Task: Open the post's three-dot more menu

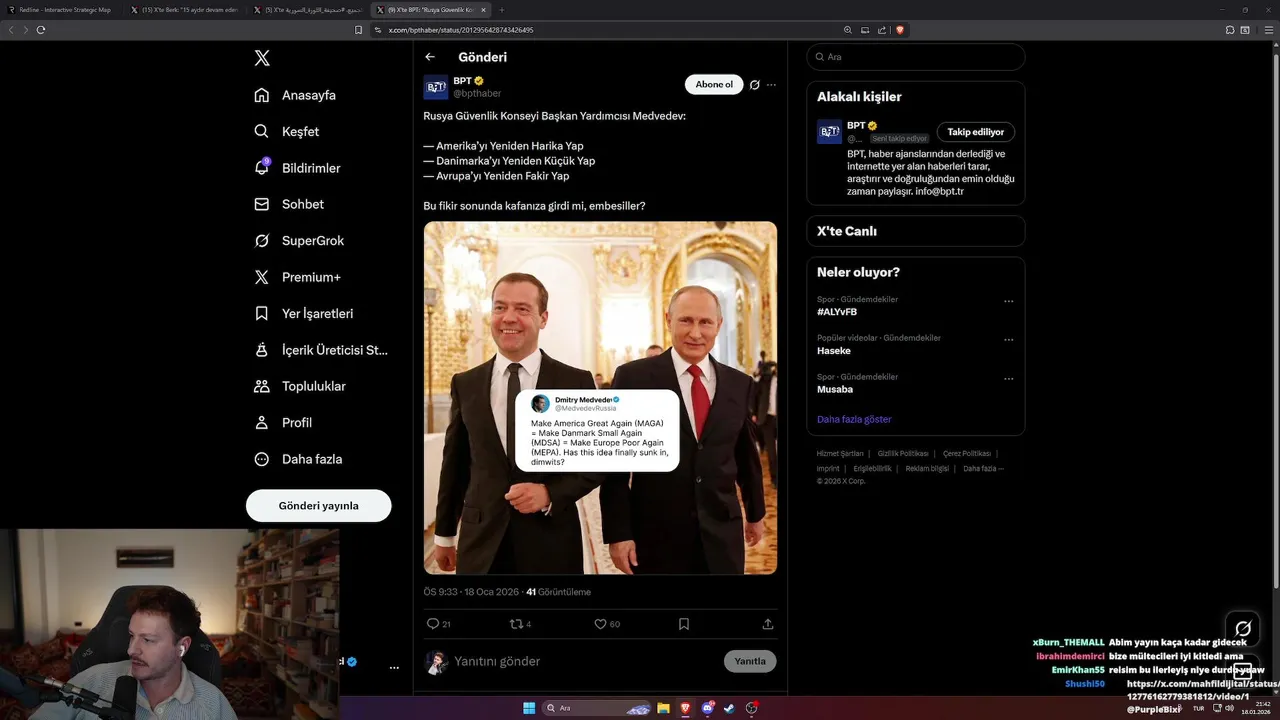Action: pyautogui.click(x=771, y=85)
